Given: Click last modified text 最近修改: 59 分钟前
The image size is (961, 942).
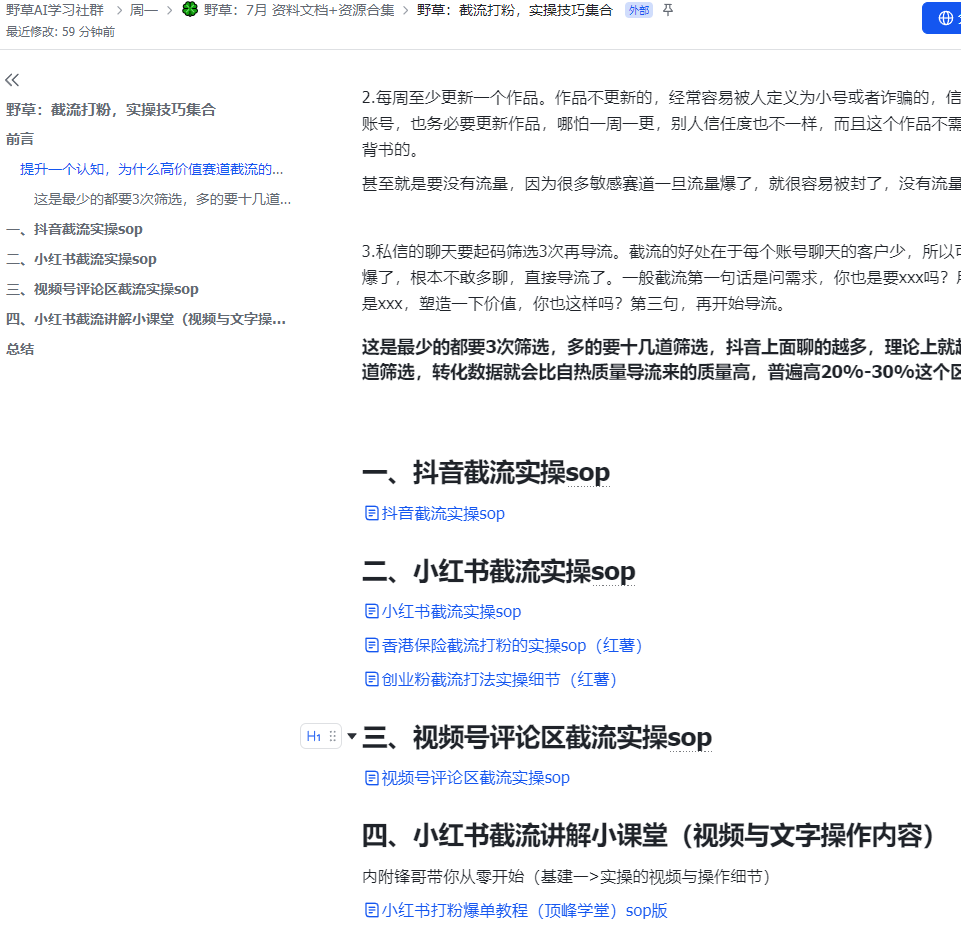Looking at the screenshot, I should (60, 32).
